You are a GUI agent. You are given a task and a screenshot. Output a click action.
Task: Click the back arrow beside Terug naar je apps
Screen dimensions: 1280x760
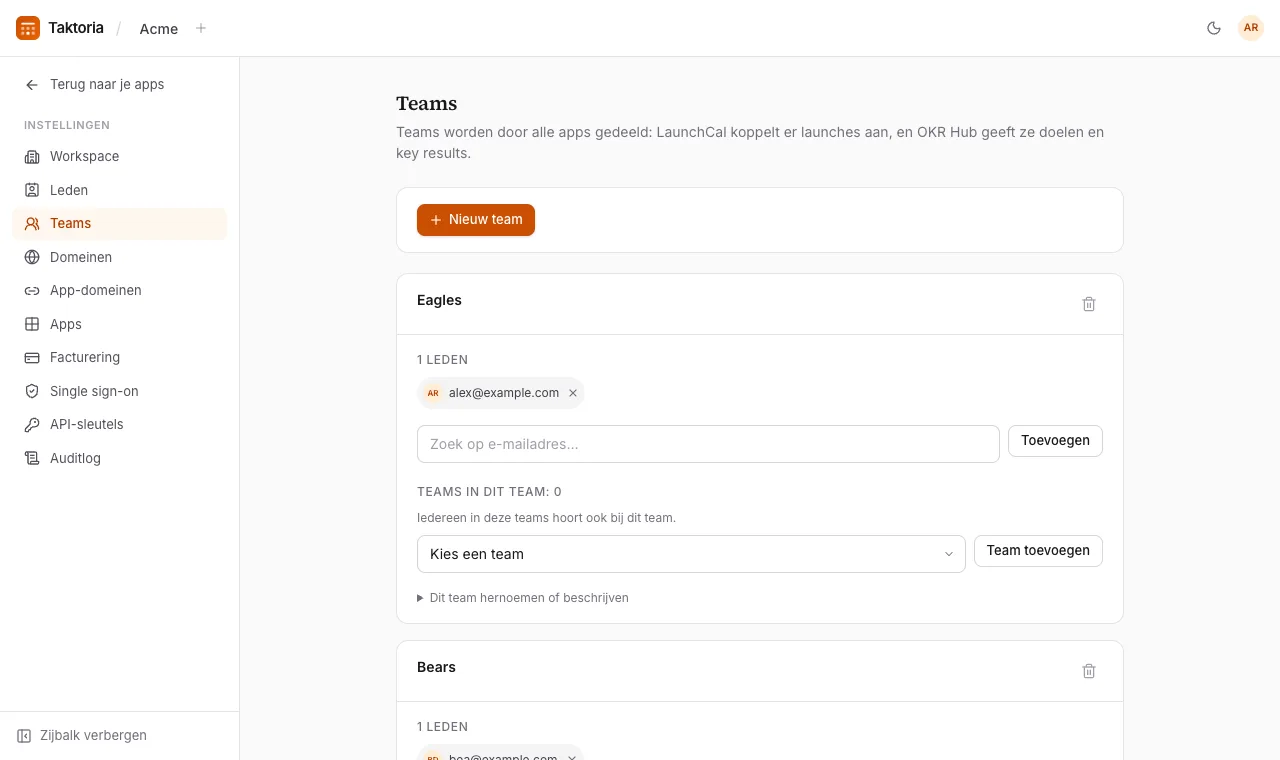[x=32, y=85]
